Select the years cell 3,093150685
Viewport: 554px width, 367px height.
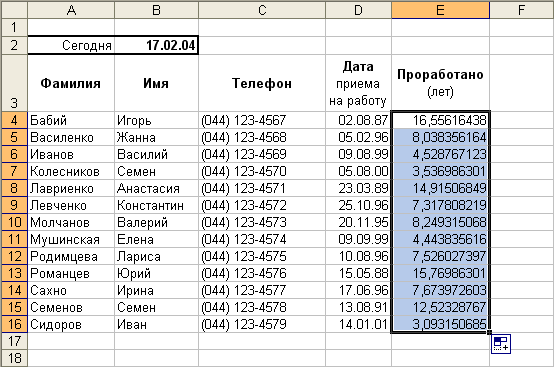tap(440, 324)
